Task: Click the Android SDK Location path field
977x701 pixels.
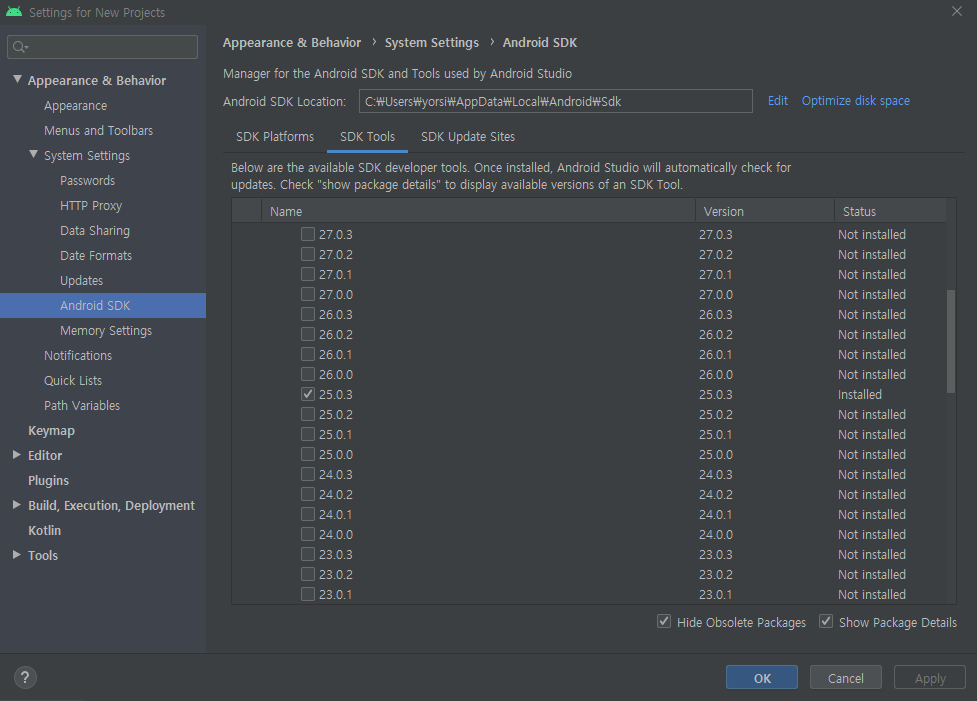Action: [555, 101]
